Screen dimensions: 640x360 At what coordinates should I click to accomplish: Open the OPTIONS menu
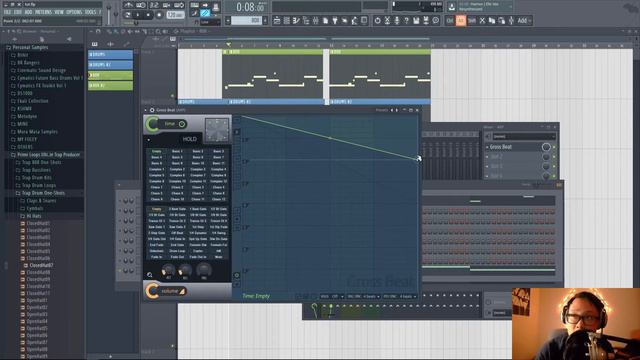click(x=74, y=12)
